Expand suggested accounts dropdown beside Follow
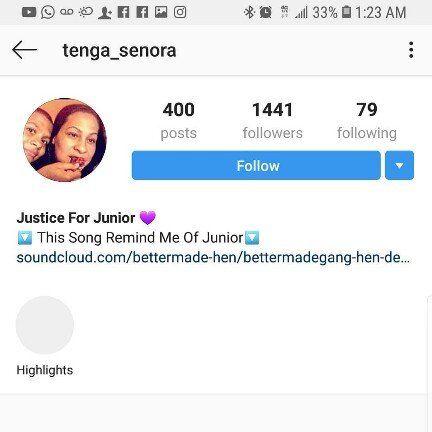432x432 pixels. pos(399,165)
